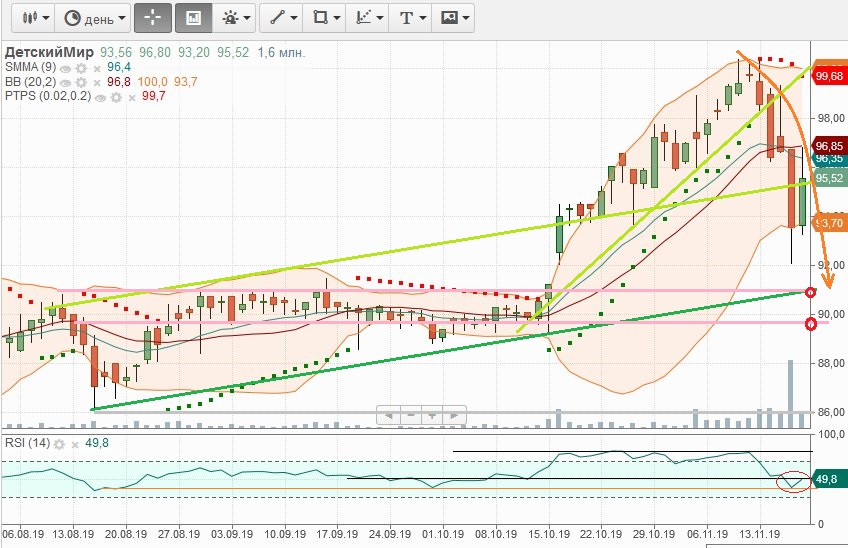The height and width of the screenshot is (548, 848).
Task: Click the 06.08.19 date axis label
Action: point(23,534)
